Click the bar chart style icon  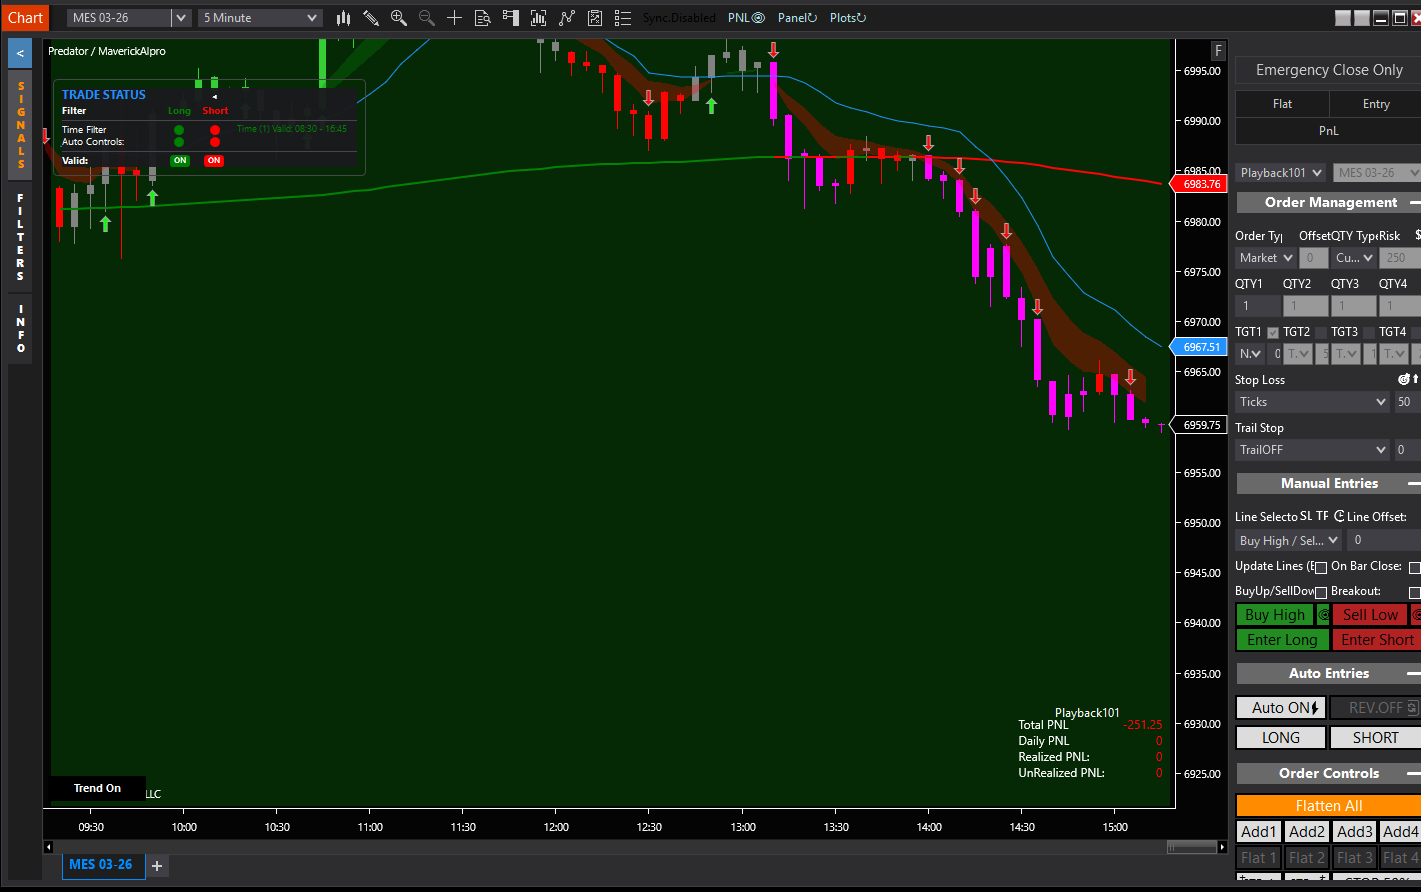[343, 18]
